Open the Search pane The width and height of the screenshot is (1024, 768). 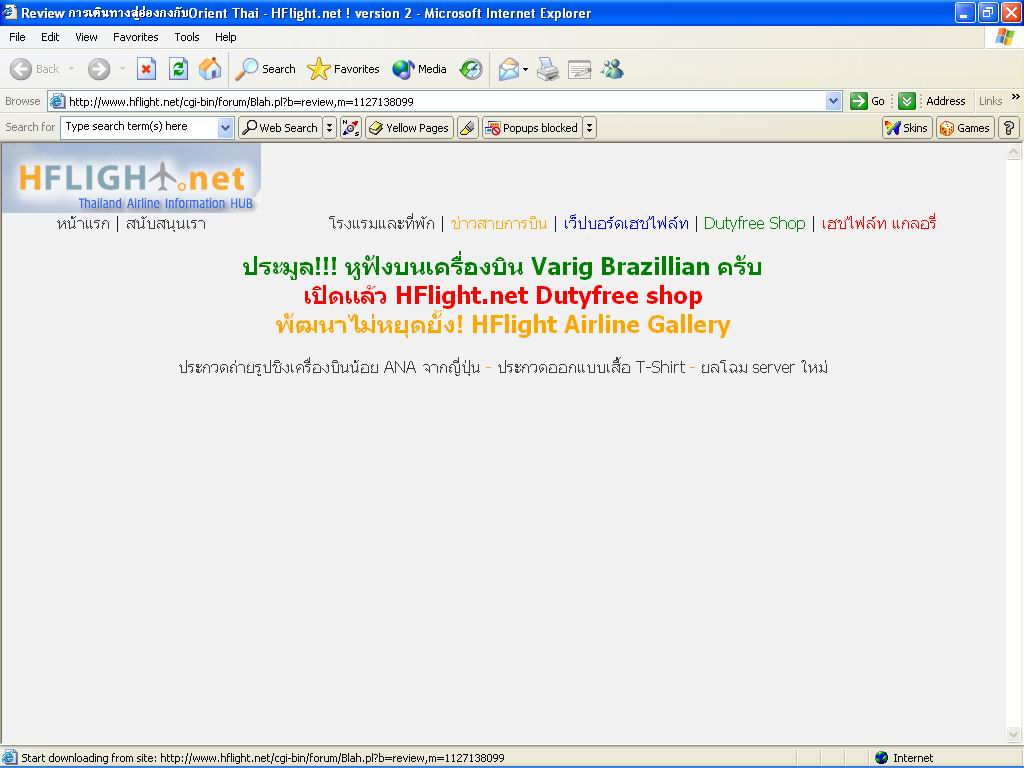[265, 69]
